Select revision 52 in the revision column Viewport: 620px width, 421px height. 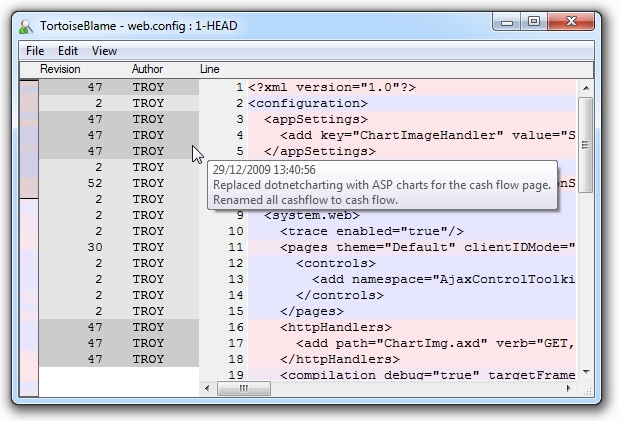[95, 183]
